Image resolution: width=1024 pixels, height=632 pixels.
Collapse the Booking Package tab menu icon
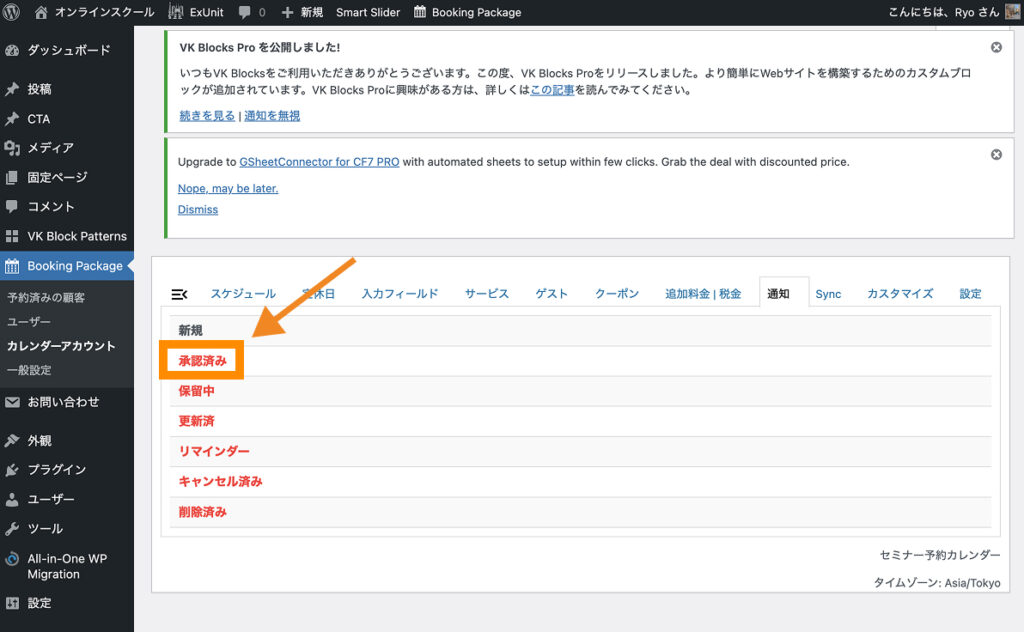(x=180, y=294)
